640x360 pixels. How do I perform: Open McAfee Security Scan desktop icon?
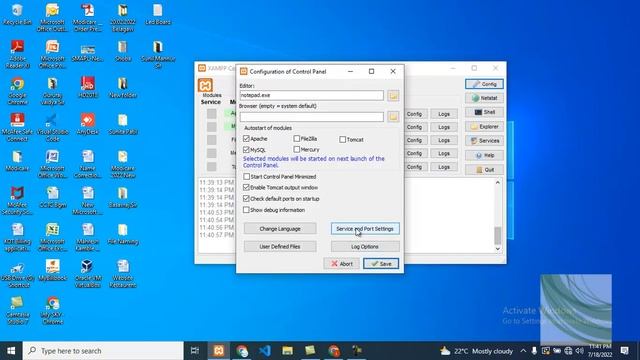pos(17,201)
